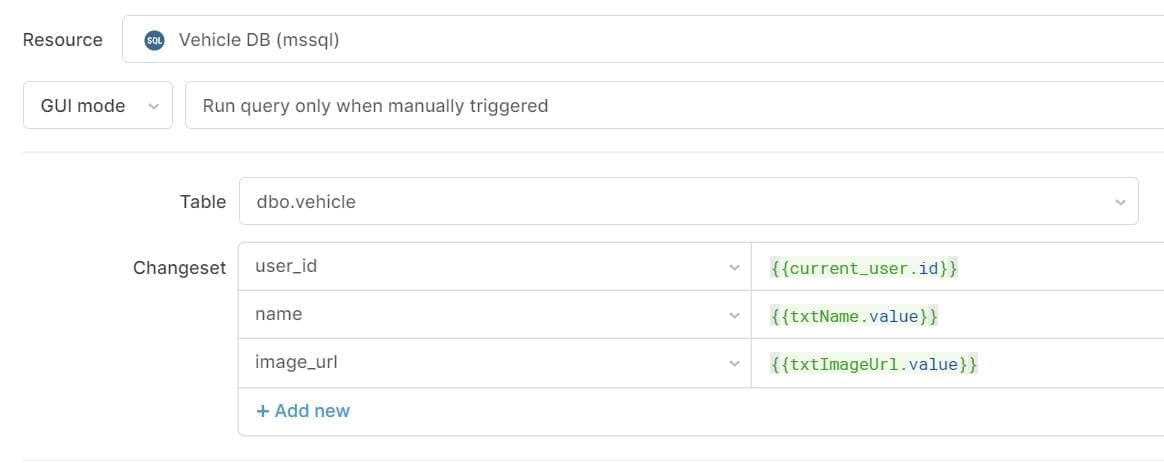Viewport: 1164px width, 463px height.
Task: Click the Changeset label
Action: tap(179, 268)
